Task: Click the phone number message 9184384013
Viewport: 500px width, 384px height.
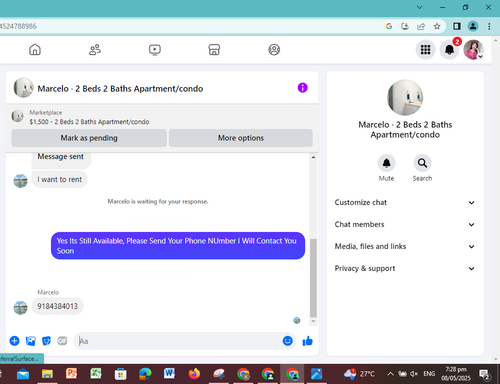Action: click(x=57, y=306)
